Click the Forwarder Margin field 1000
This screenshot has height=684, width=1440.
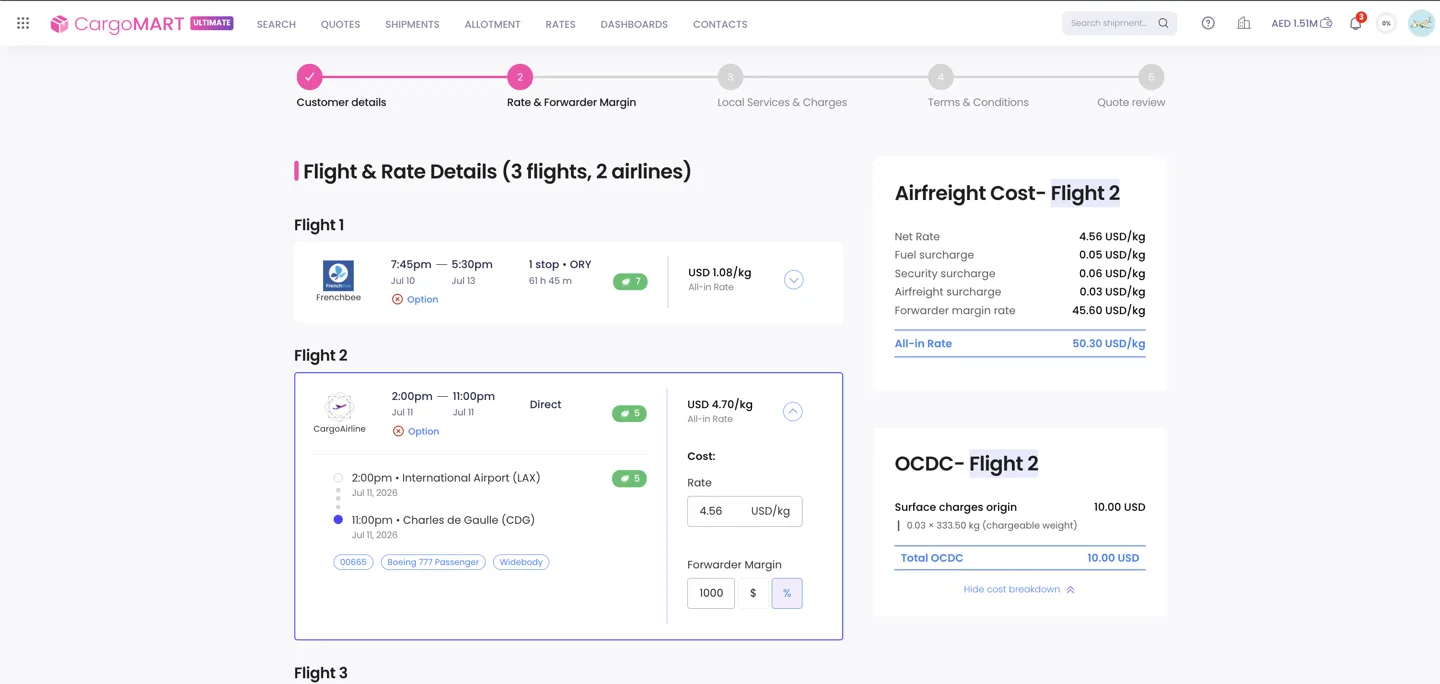point(711,593)
